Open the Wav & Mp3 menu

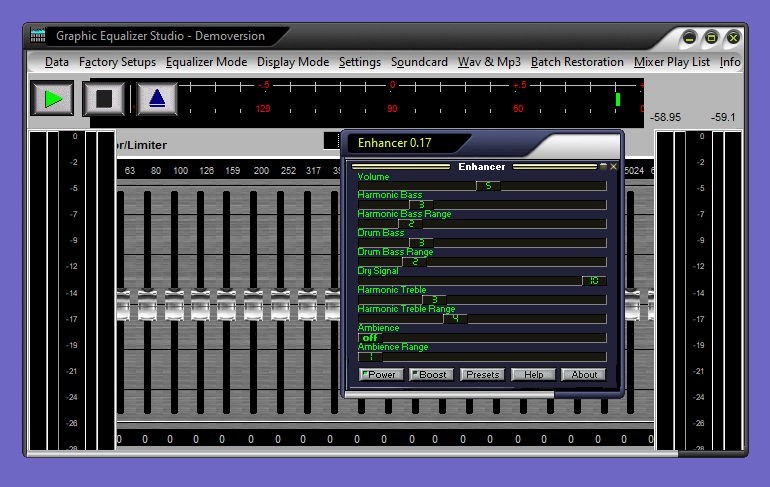point(489,62)
